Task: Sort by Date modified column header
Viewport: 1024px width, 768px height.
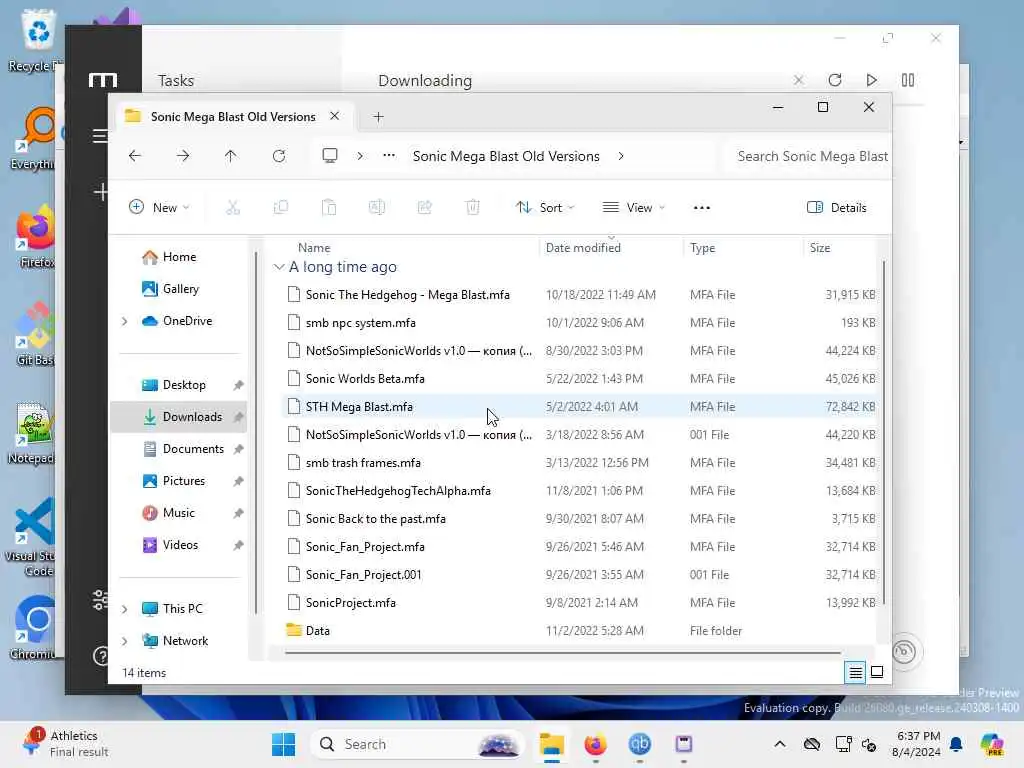Action: click(583, 248)
